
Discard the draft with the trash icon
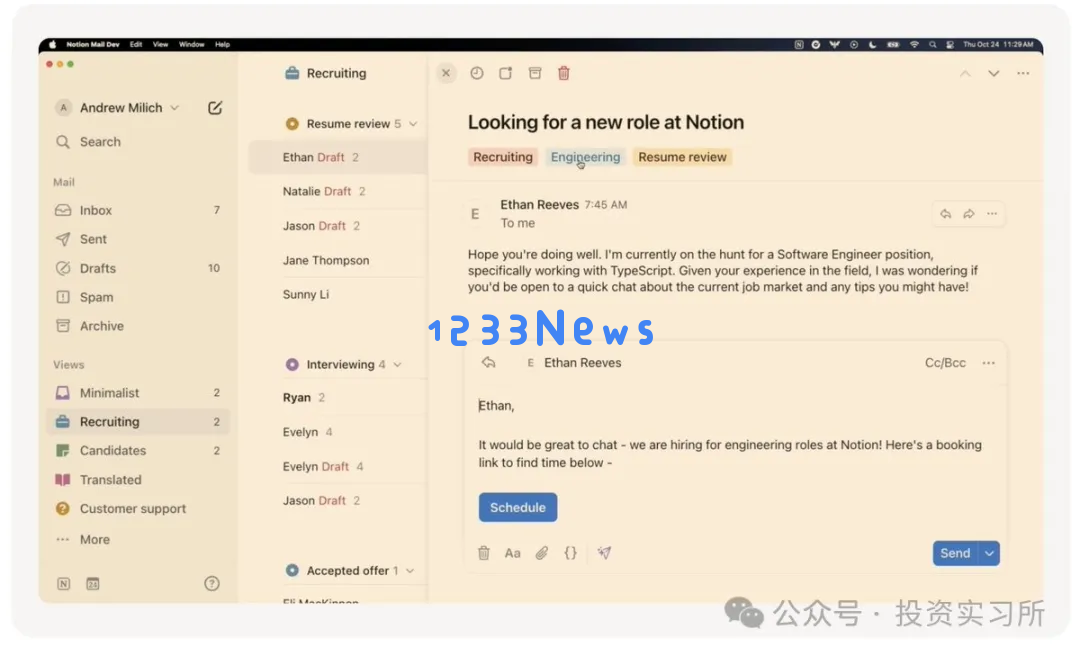tap(484, 553)
